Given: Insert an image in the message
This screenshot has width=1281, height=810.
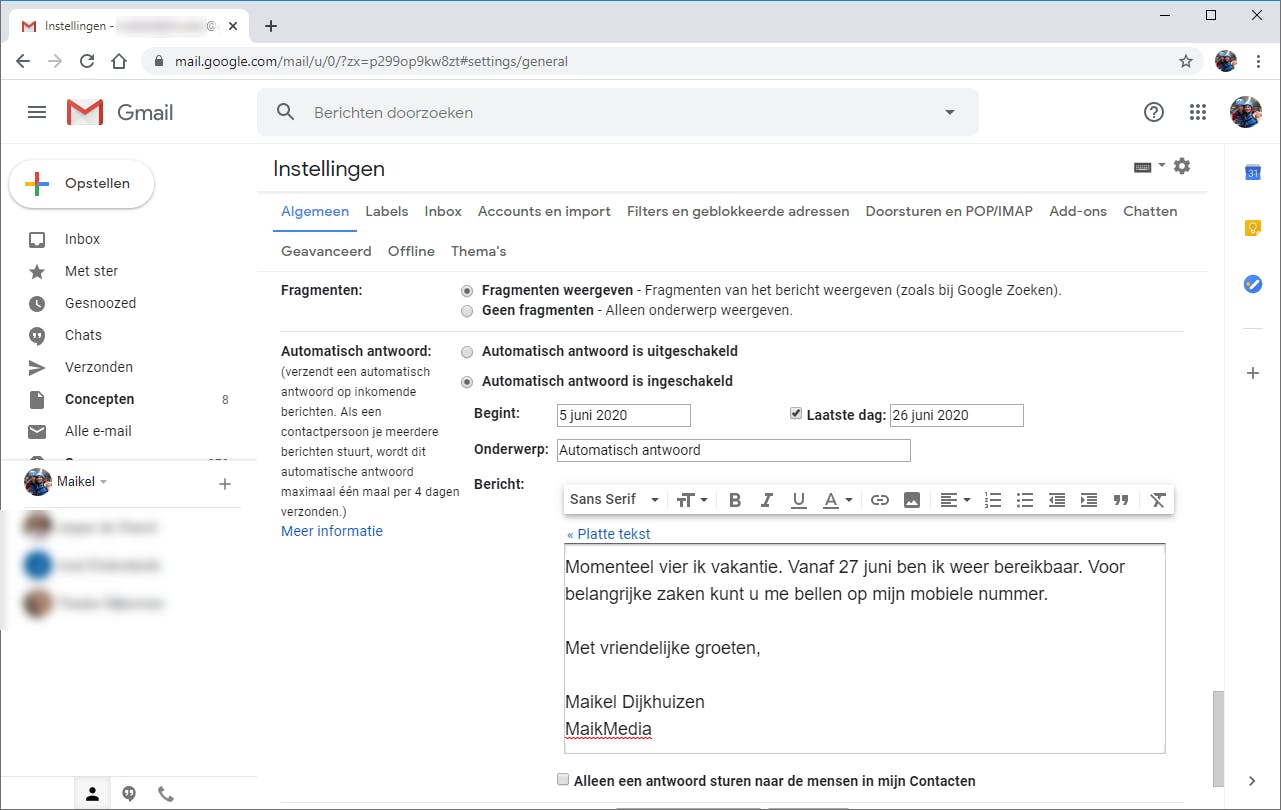Looking at the screenshot, I should pyautogui.click(x=912, y=500).
